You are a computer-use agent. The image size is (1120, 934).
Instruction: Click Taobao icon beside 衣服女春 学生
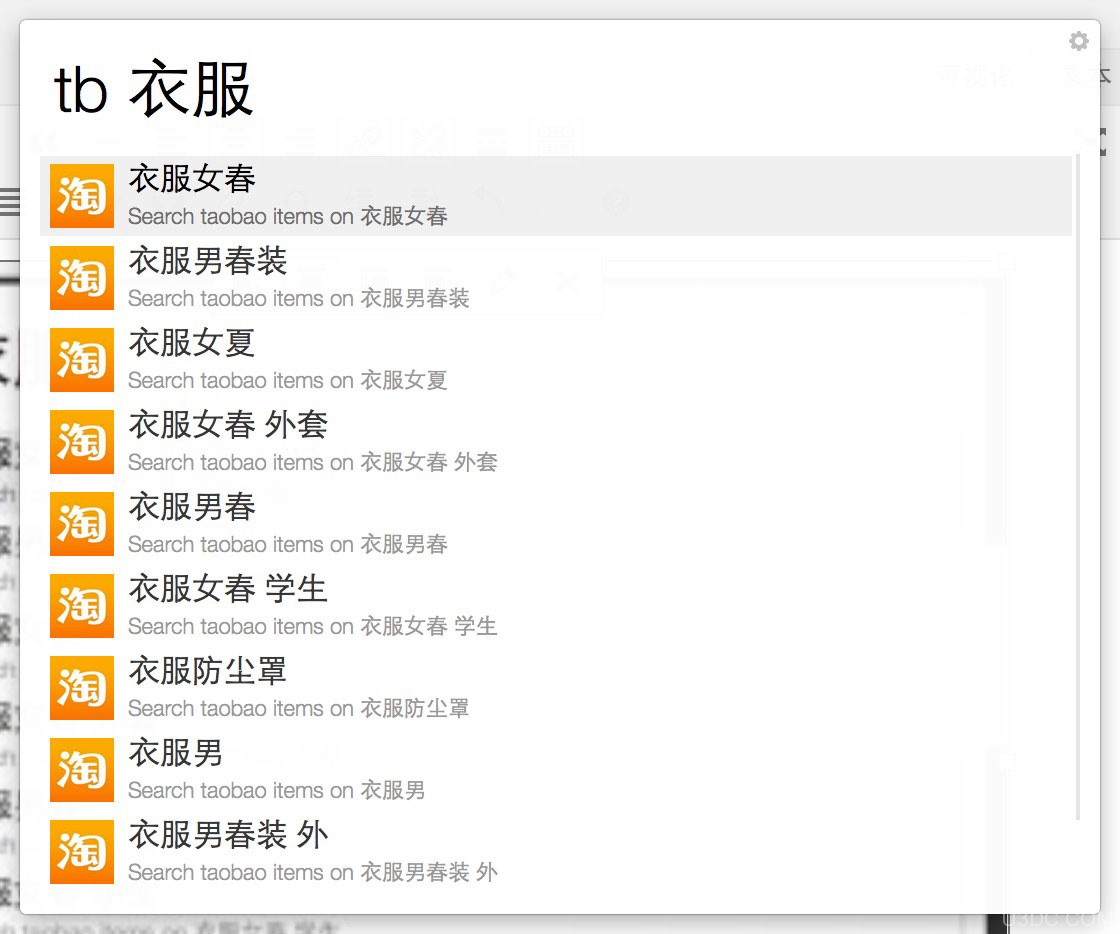82,607
